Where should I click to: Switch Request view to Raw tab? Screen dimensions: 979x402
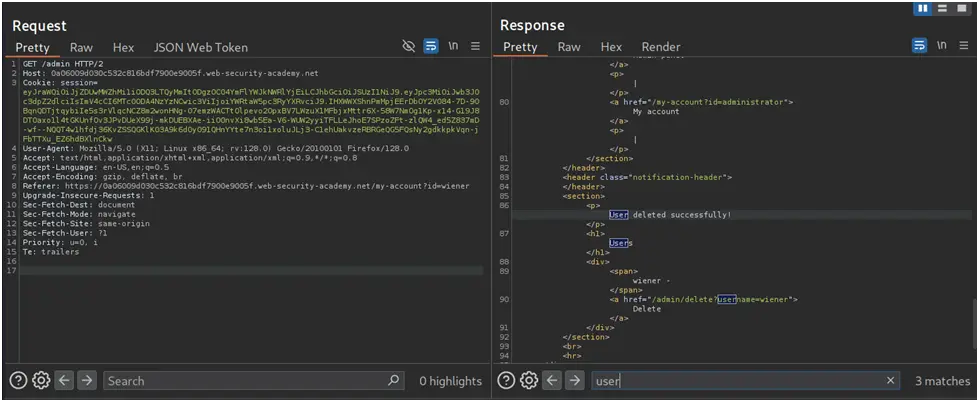pyautogui.click(x=81, y=47)
